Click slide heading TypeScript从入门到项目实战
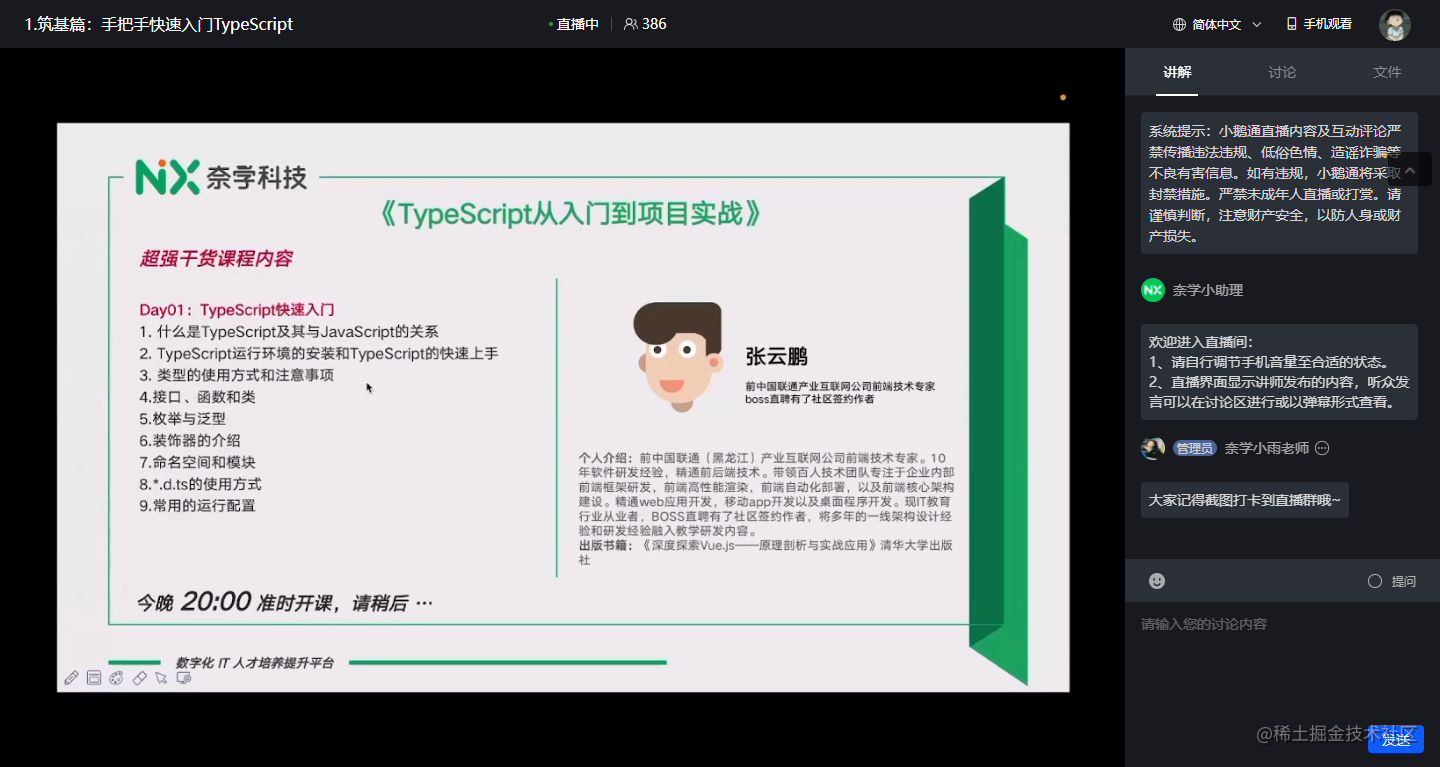The image size is (1440, 767). 572,213
